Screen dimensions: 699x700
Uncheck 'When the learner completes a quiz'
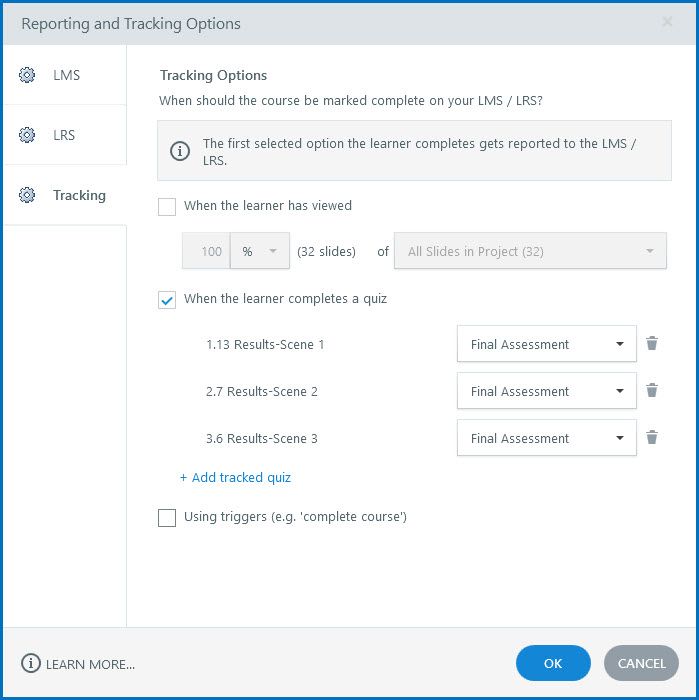click(167, 300)
